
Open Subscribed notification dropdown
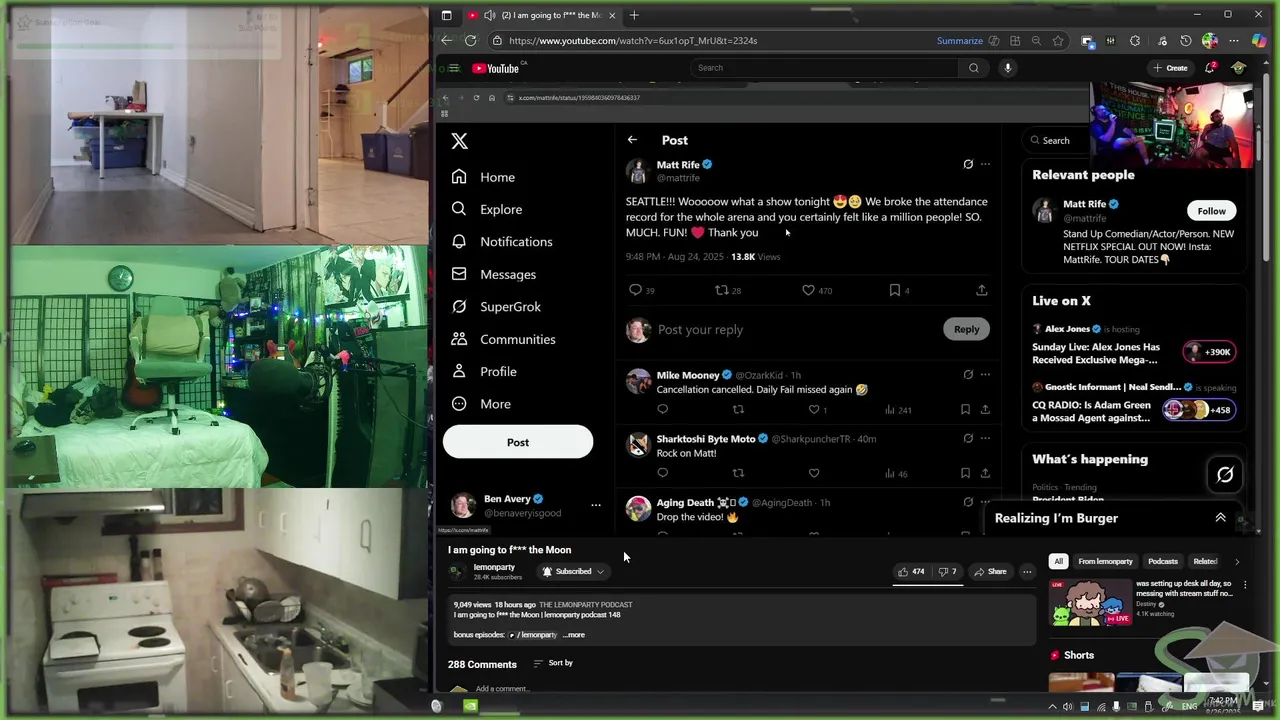(x=573, y=571)
